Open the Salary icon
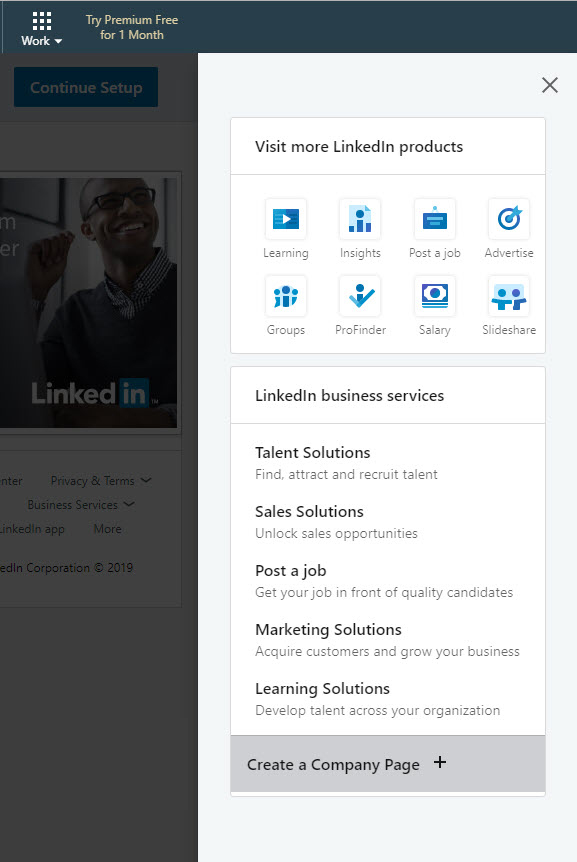The image size is (577, 862). click(x=435, y=296)
